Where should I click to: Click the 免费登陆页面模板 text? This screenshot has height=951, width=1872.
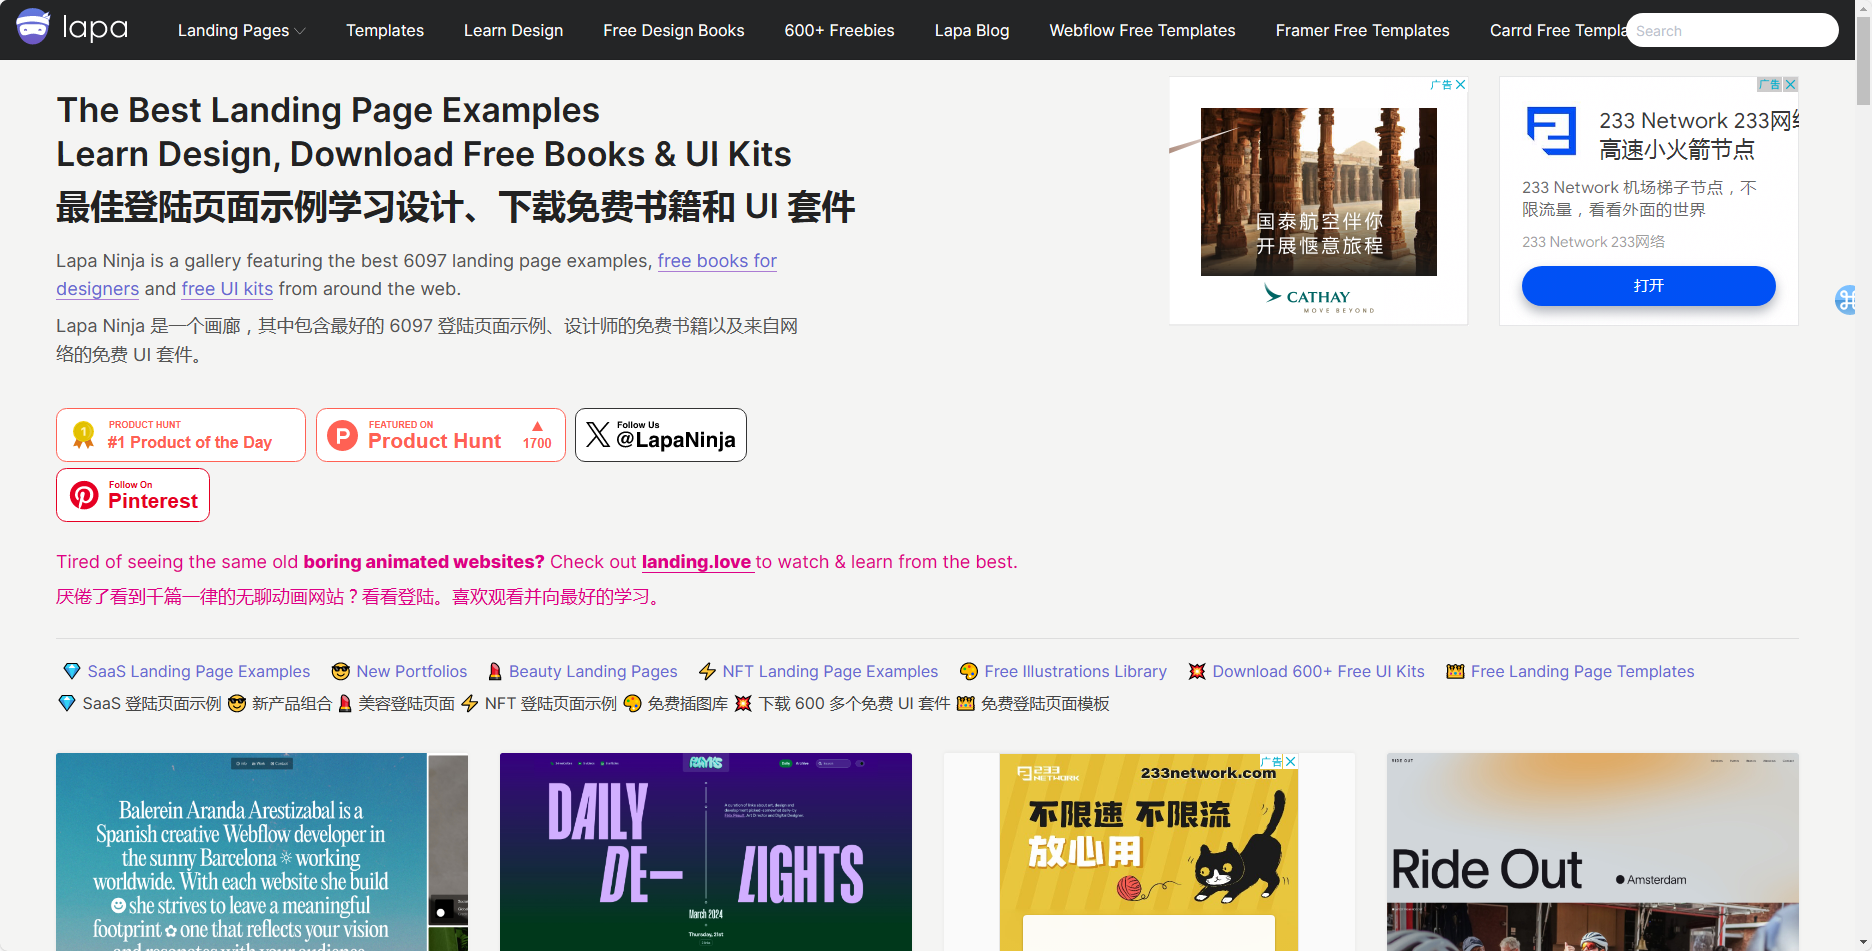1045,704
